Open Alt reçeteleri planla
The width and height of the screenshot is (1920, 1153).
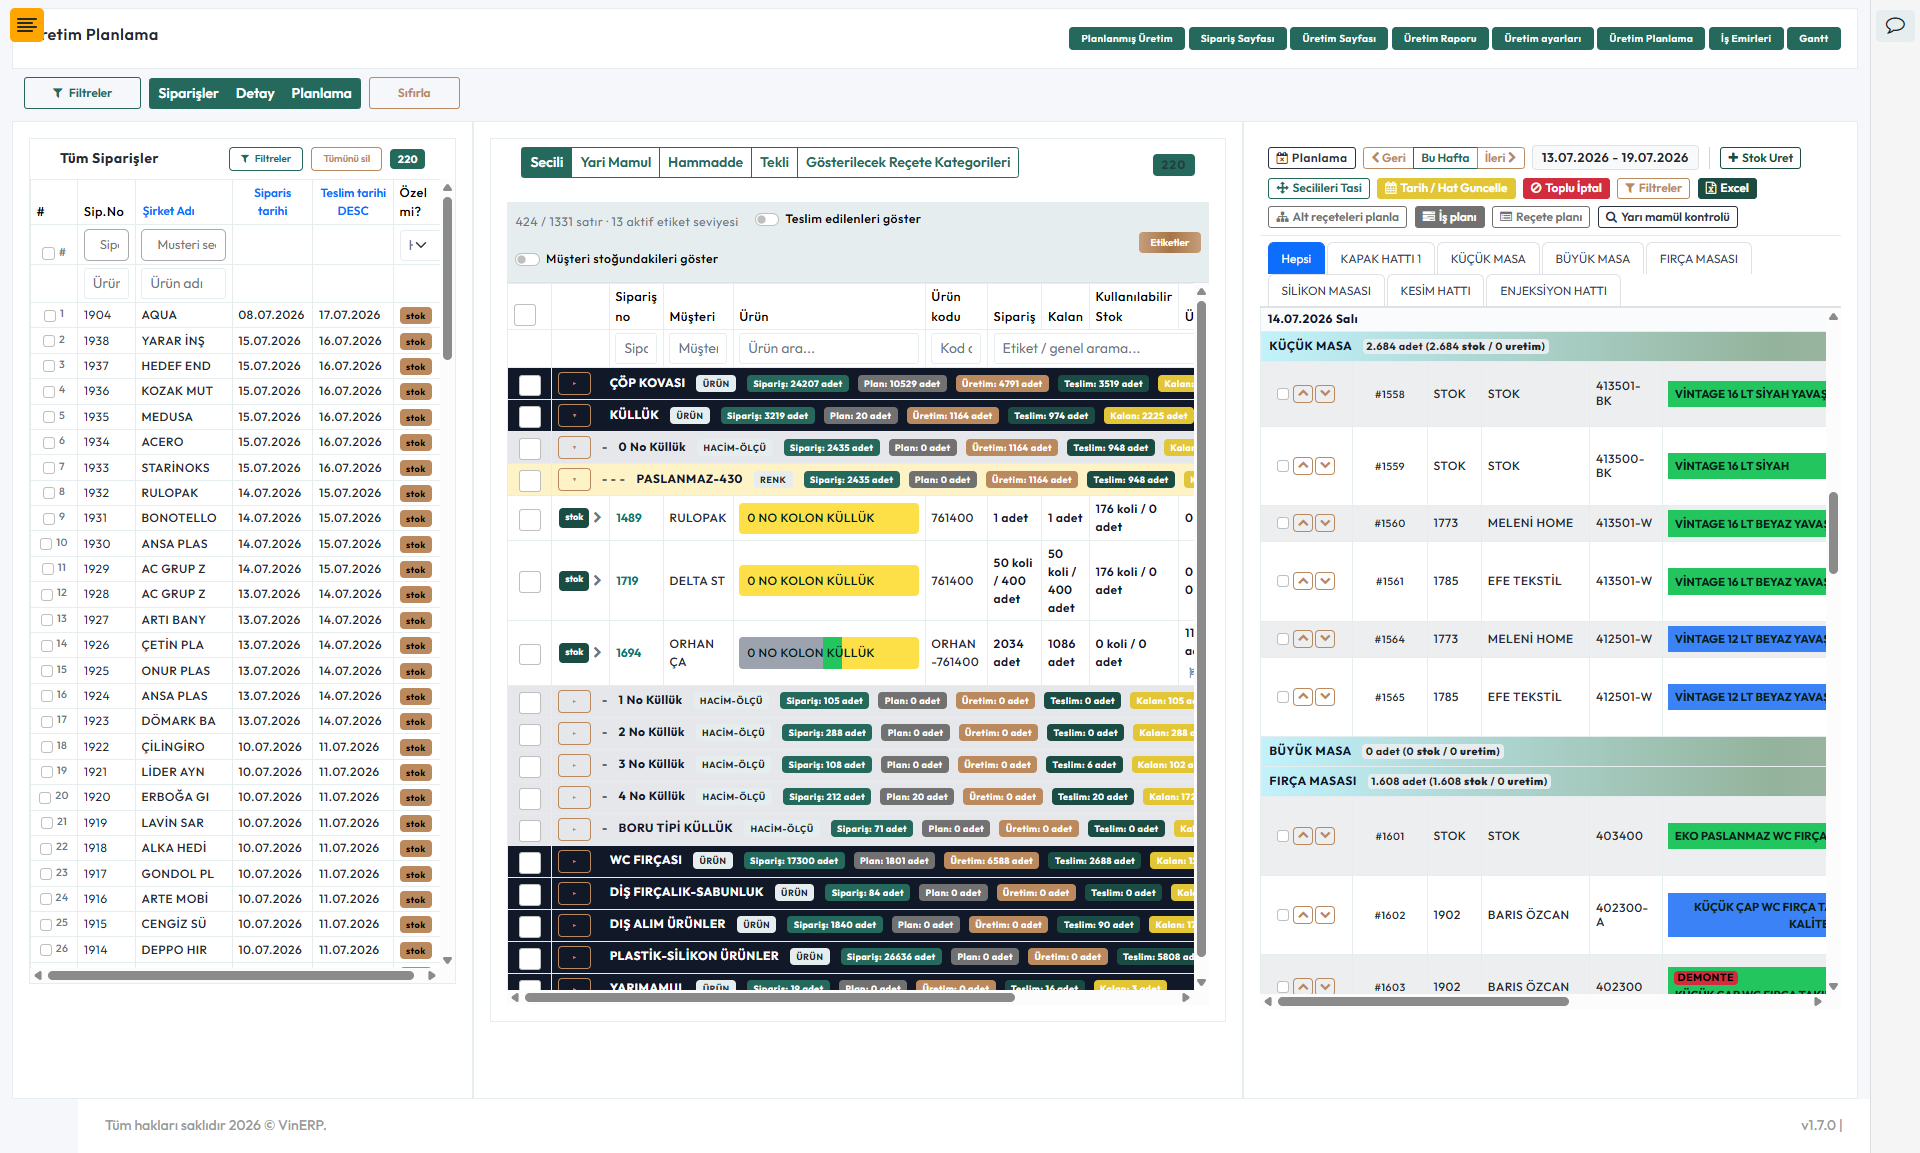coord(1337,217)
